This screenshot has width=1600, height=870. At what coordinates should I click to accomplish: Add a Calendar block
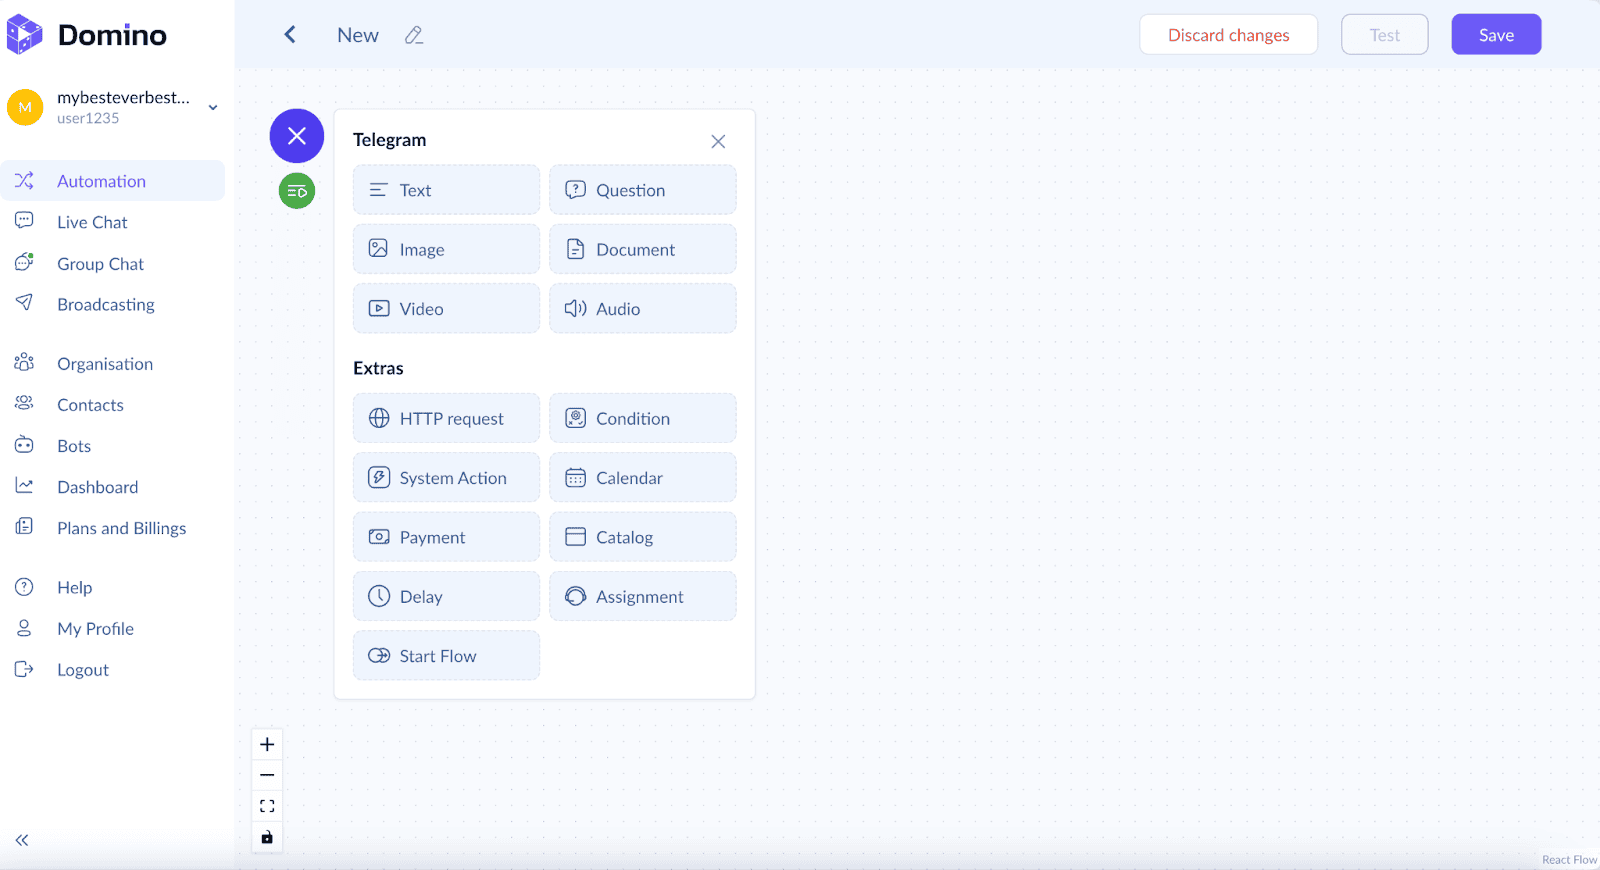(x=643, y=478)
